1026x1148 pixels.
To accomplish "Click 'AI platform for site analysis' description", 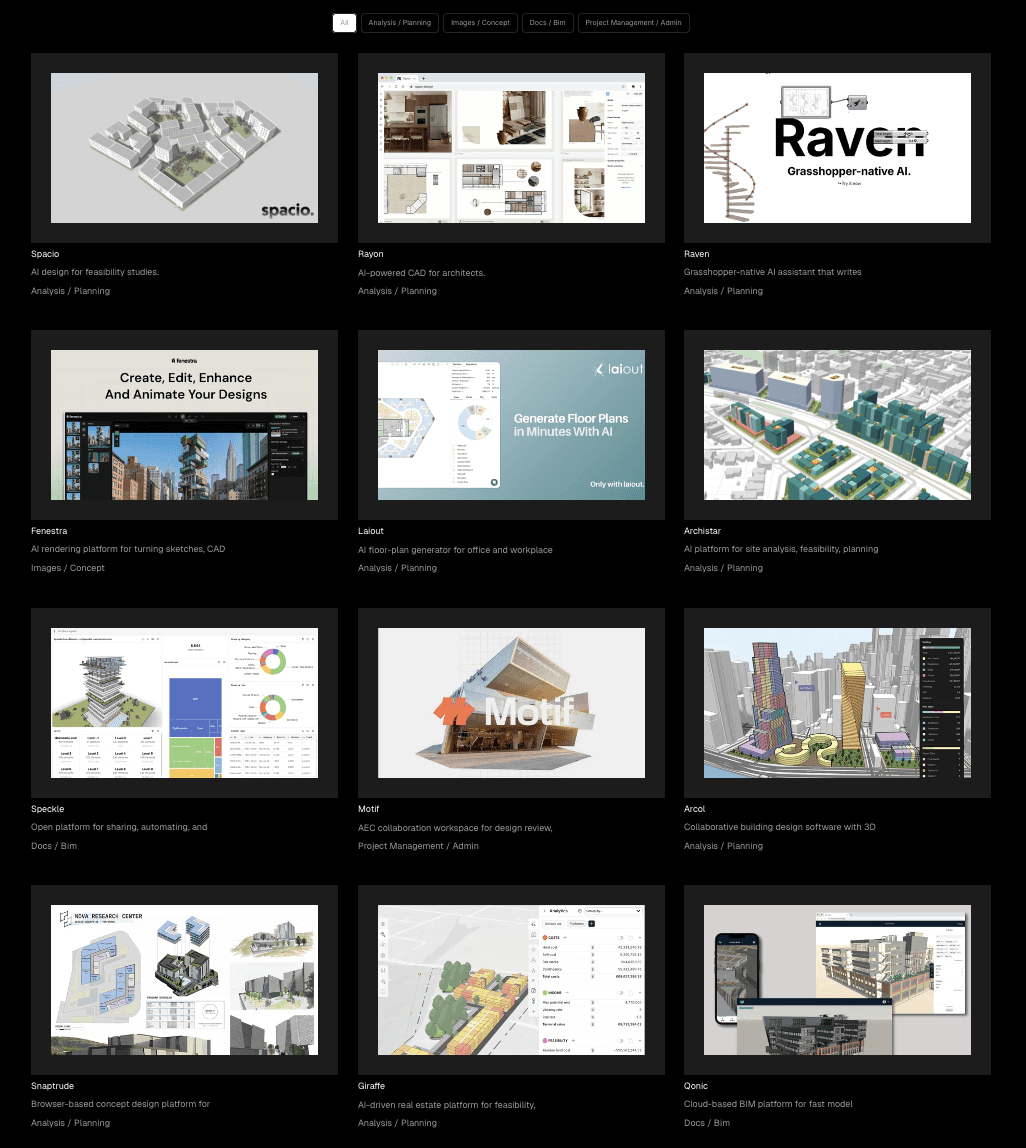I will coord(781,548).
